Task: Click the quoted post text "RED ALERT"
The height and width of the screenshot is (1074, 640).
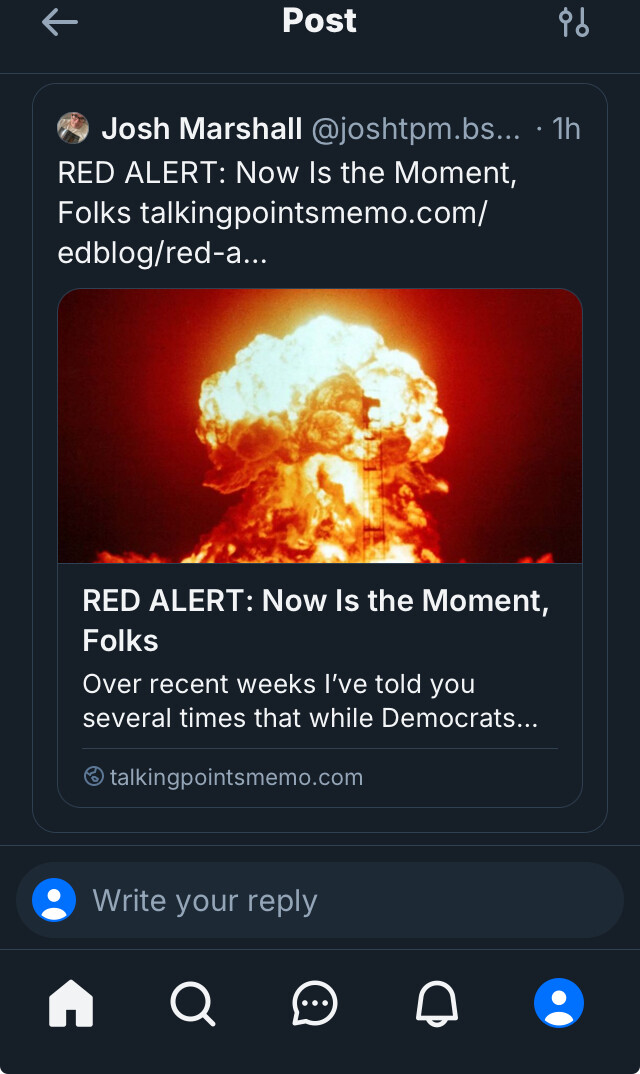Action: coord(287,173)
